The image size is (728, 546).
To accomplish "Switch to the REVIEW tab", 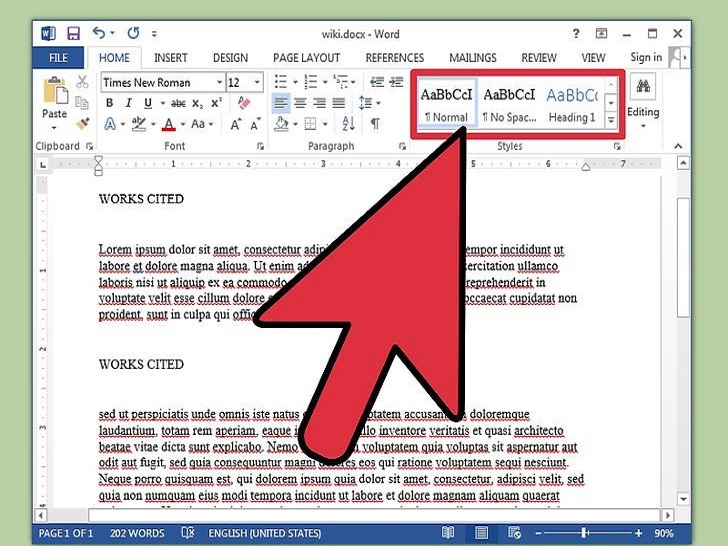I will click(x=539, y=58).
